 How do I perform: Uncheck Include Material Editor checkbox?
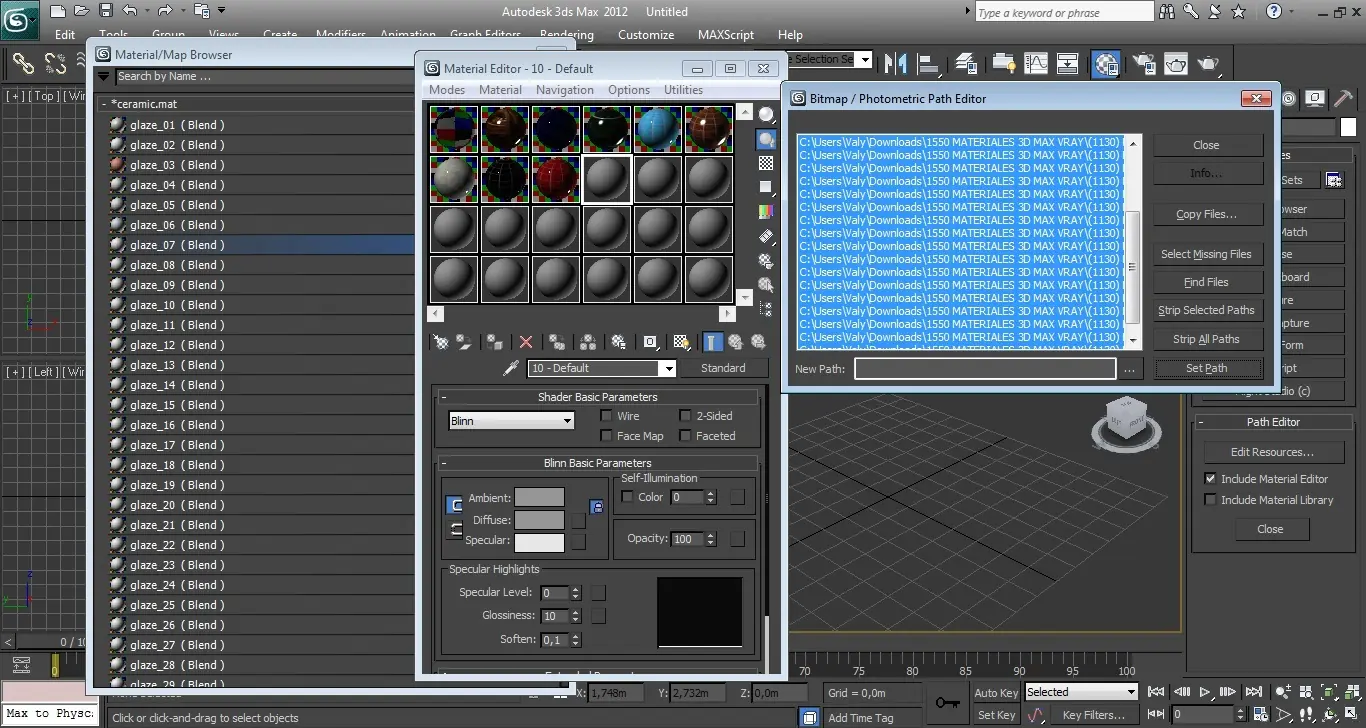click(1210, 479)
